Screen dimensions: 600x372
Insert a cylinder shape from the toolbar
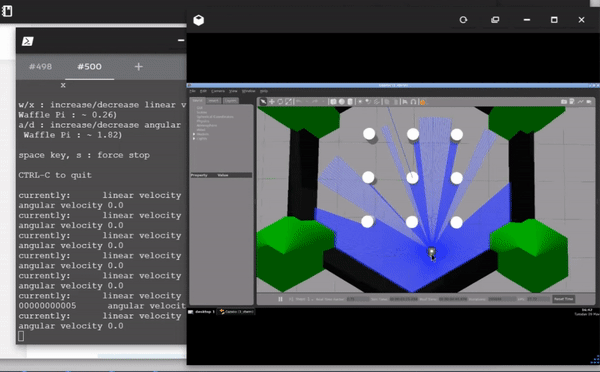(350, 102)
